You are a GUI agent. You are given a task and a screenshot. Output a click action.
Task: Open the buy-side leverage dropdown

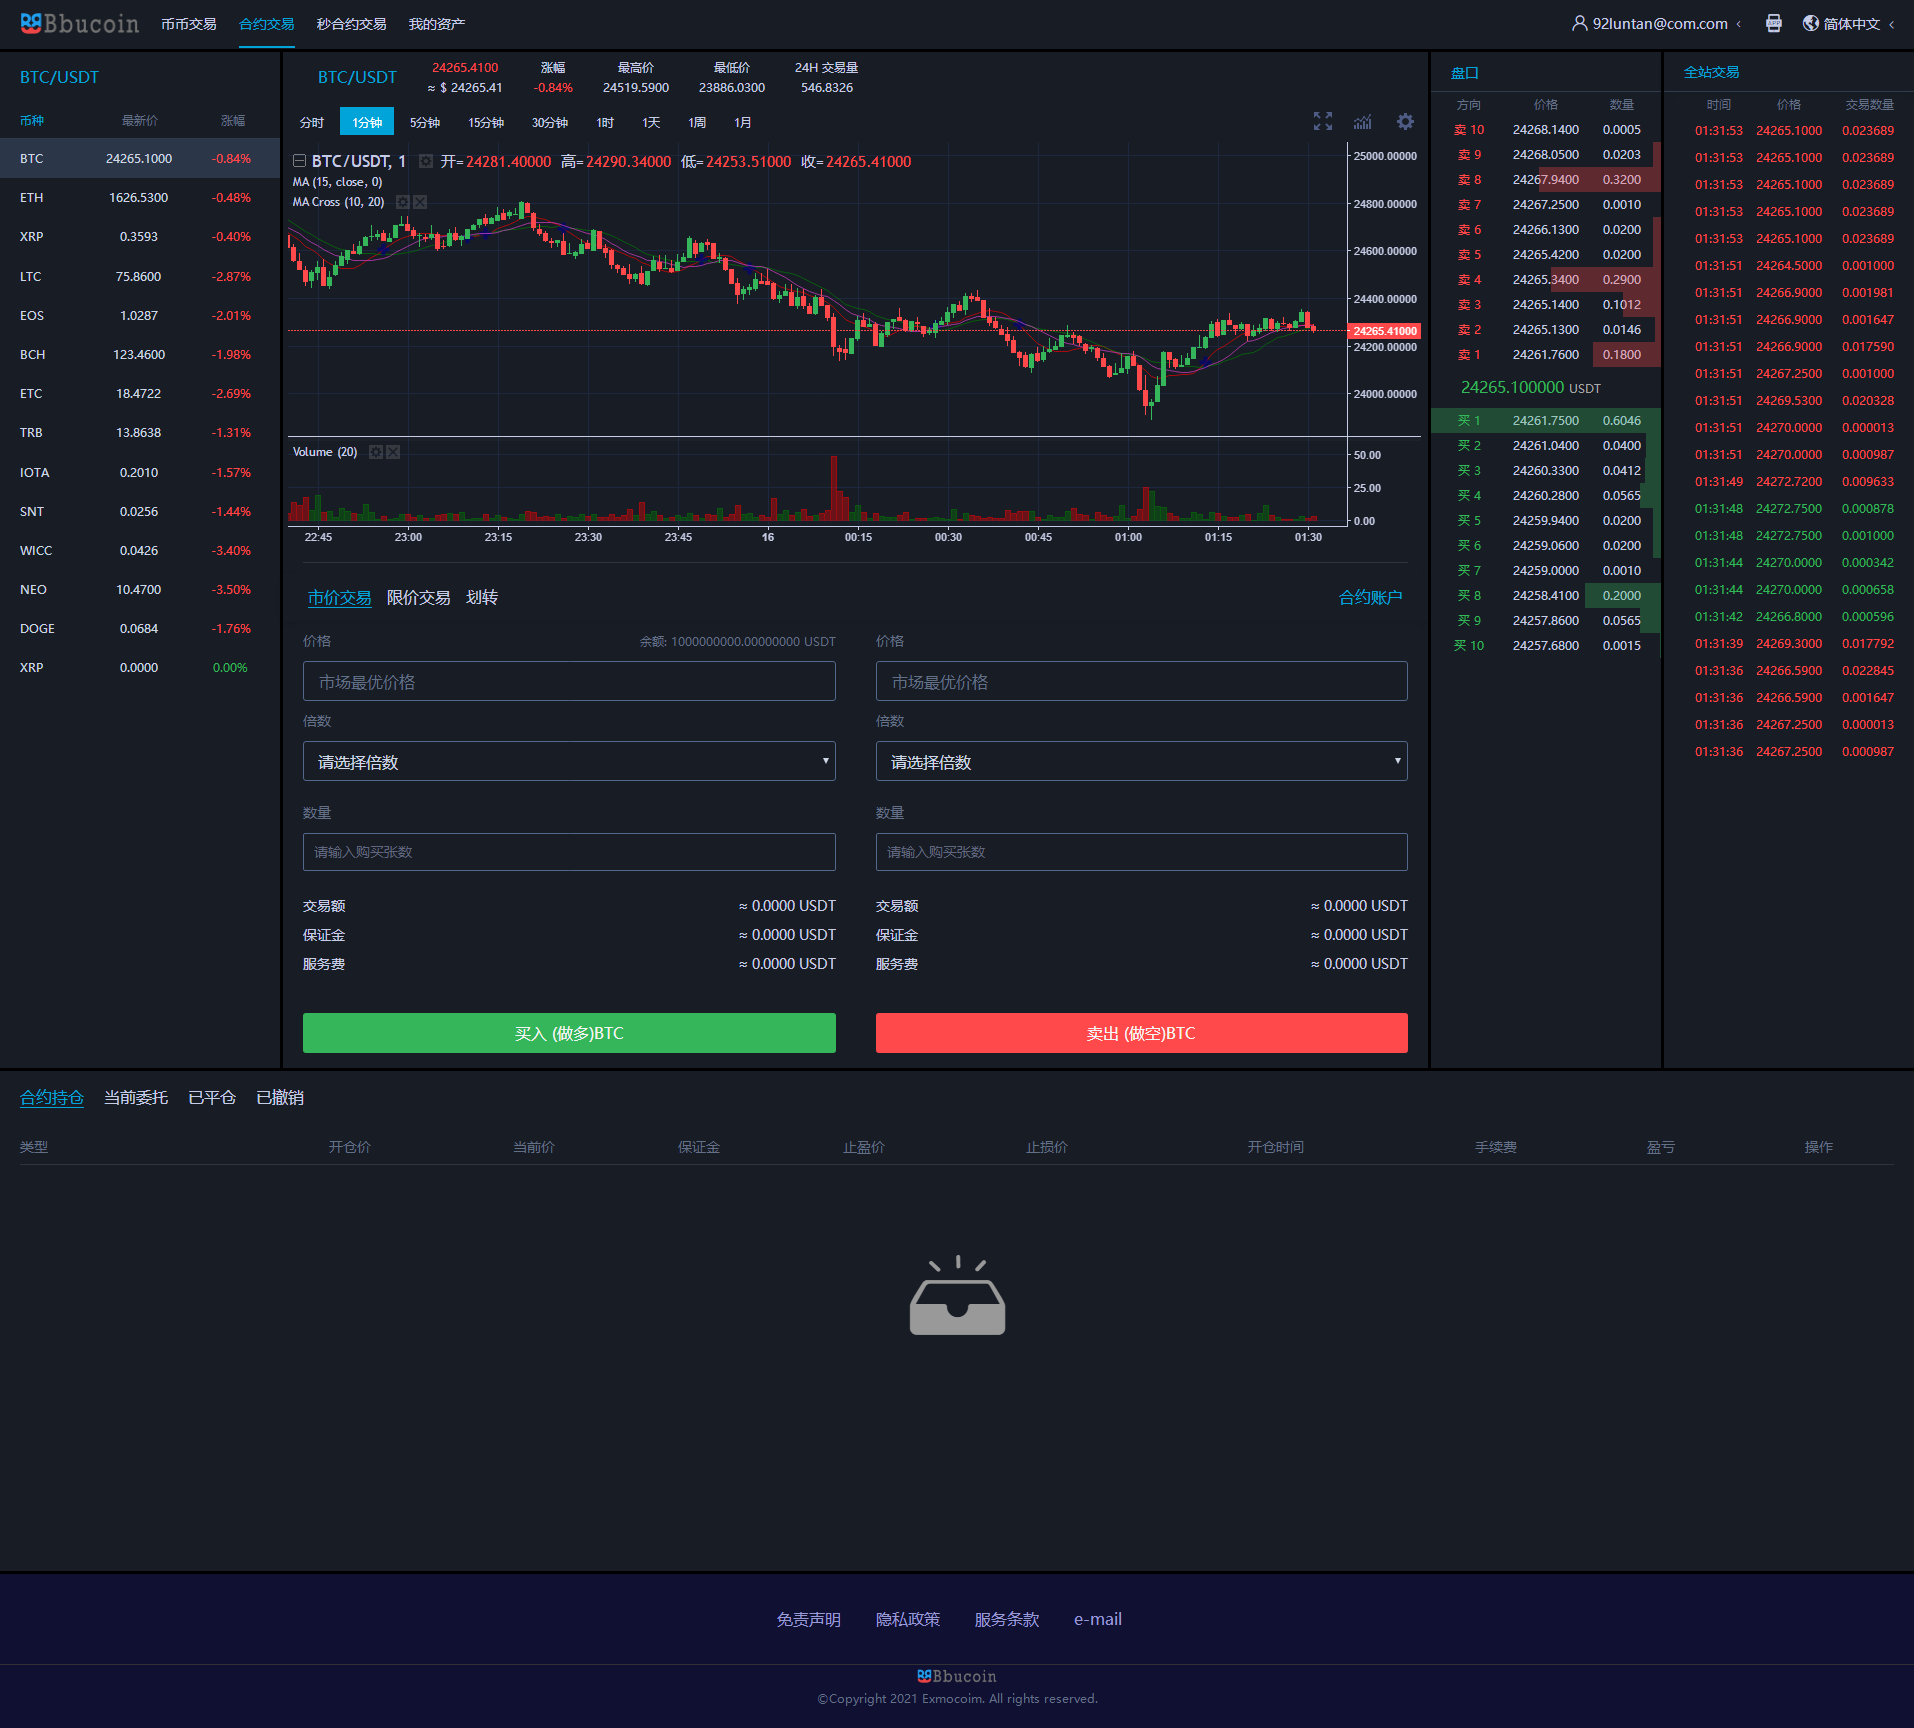point(569,761)
